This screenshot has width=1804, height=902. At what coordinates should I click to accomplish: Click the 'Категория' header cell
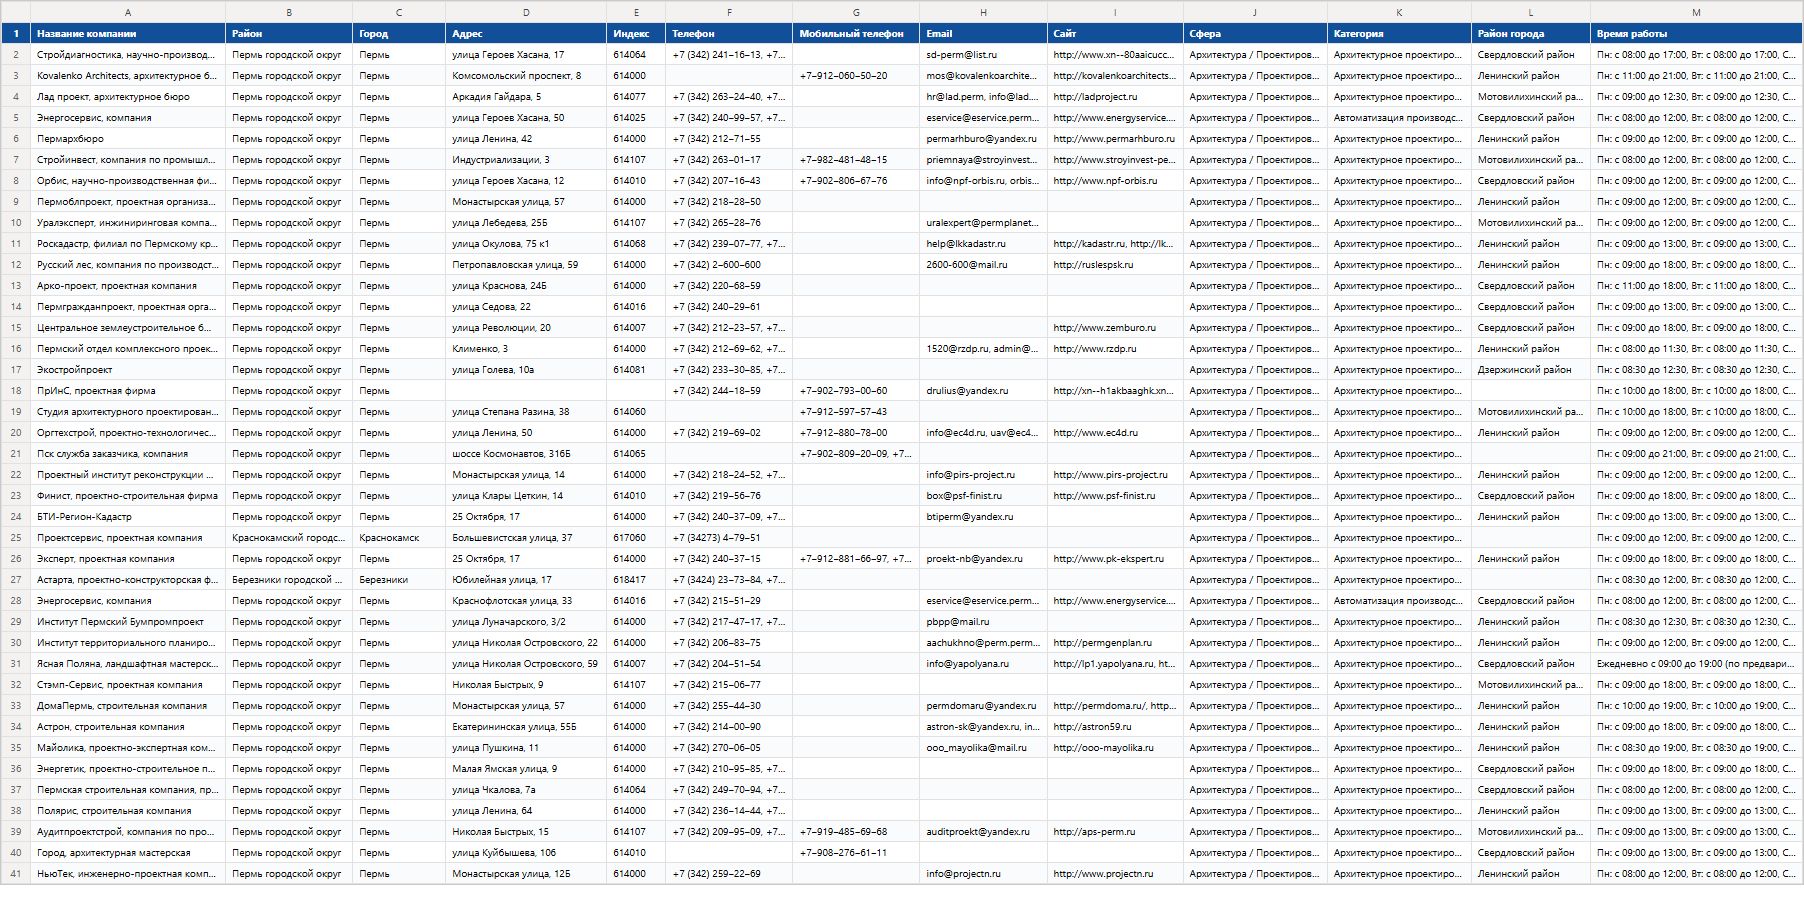point(1399,33)
